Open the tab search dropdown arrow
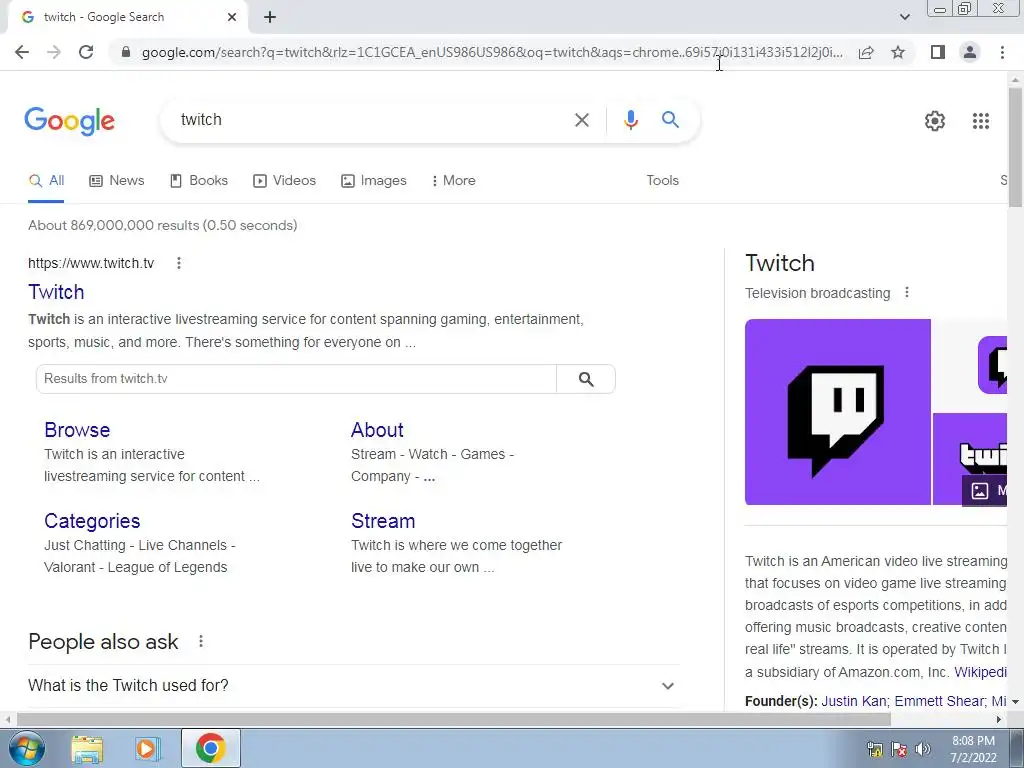 coord(904,17)
